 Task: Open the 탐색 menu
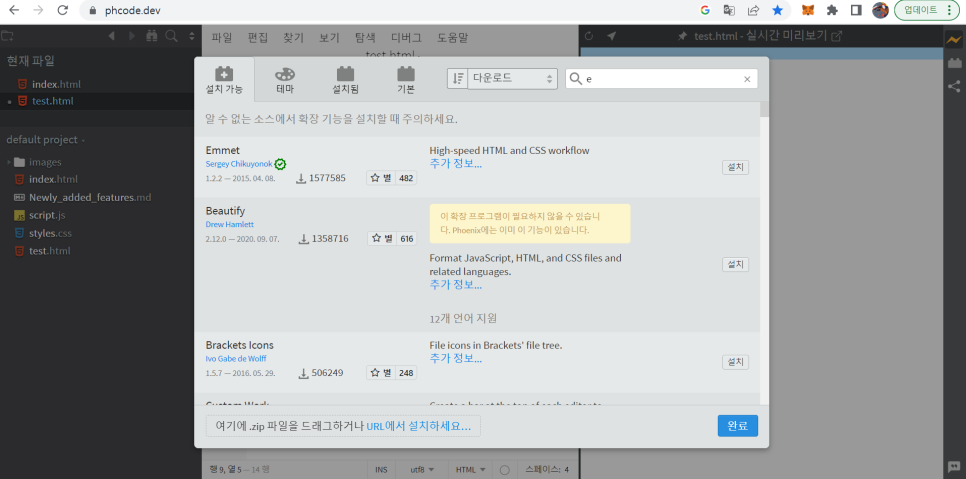(x=365, y=38)
